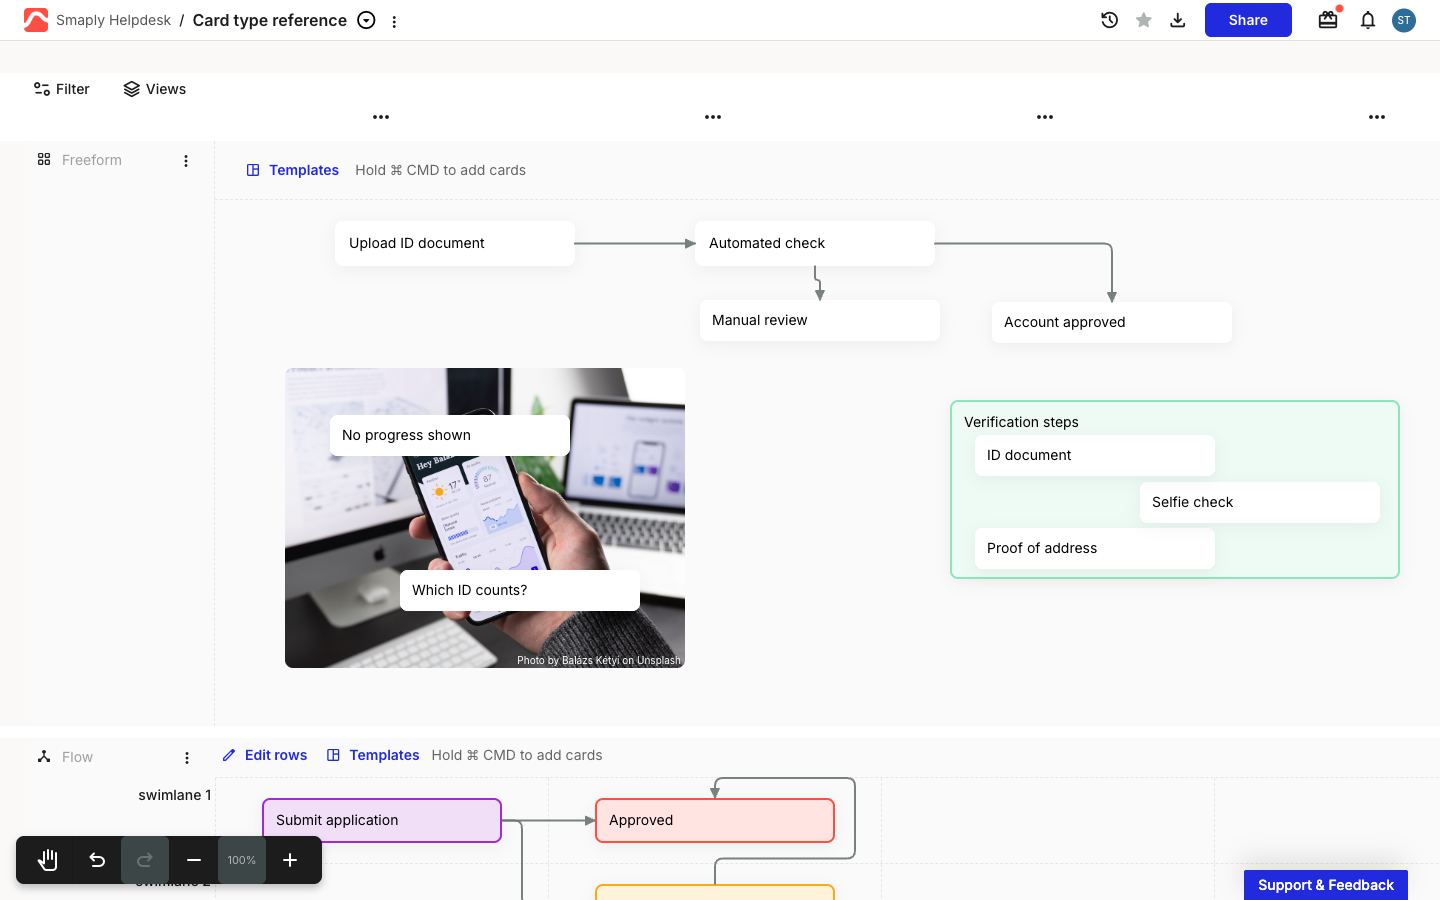Screen dimensions: 1440x900
Task: Click the 100% zoom level indicator
Action: click(242, 860)
